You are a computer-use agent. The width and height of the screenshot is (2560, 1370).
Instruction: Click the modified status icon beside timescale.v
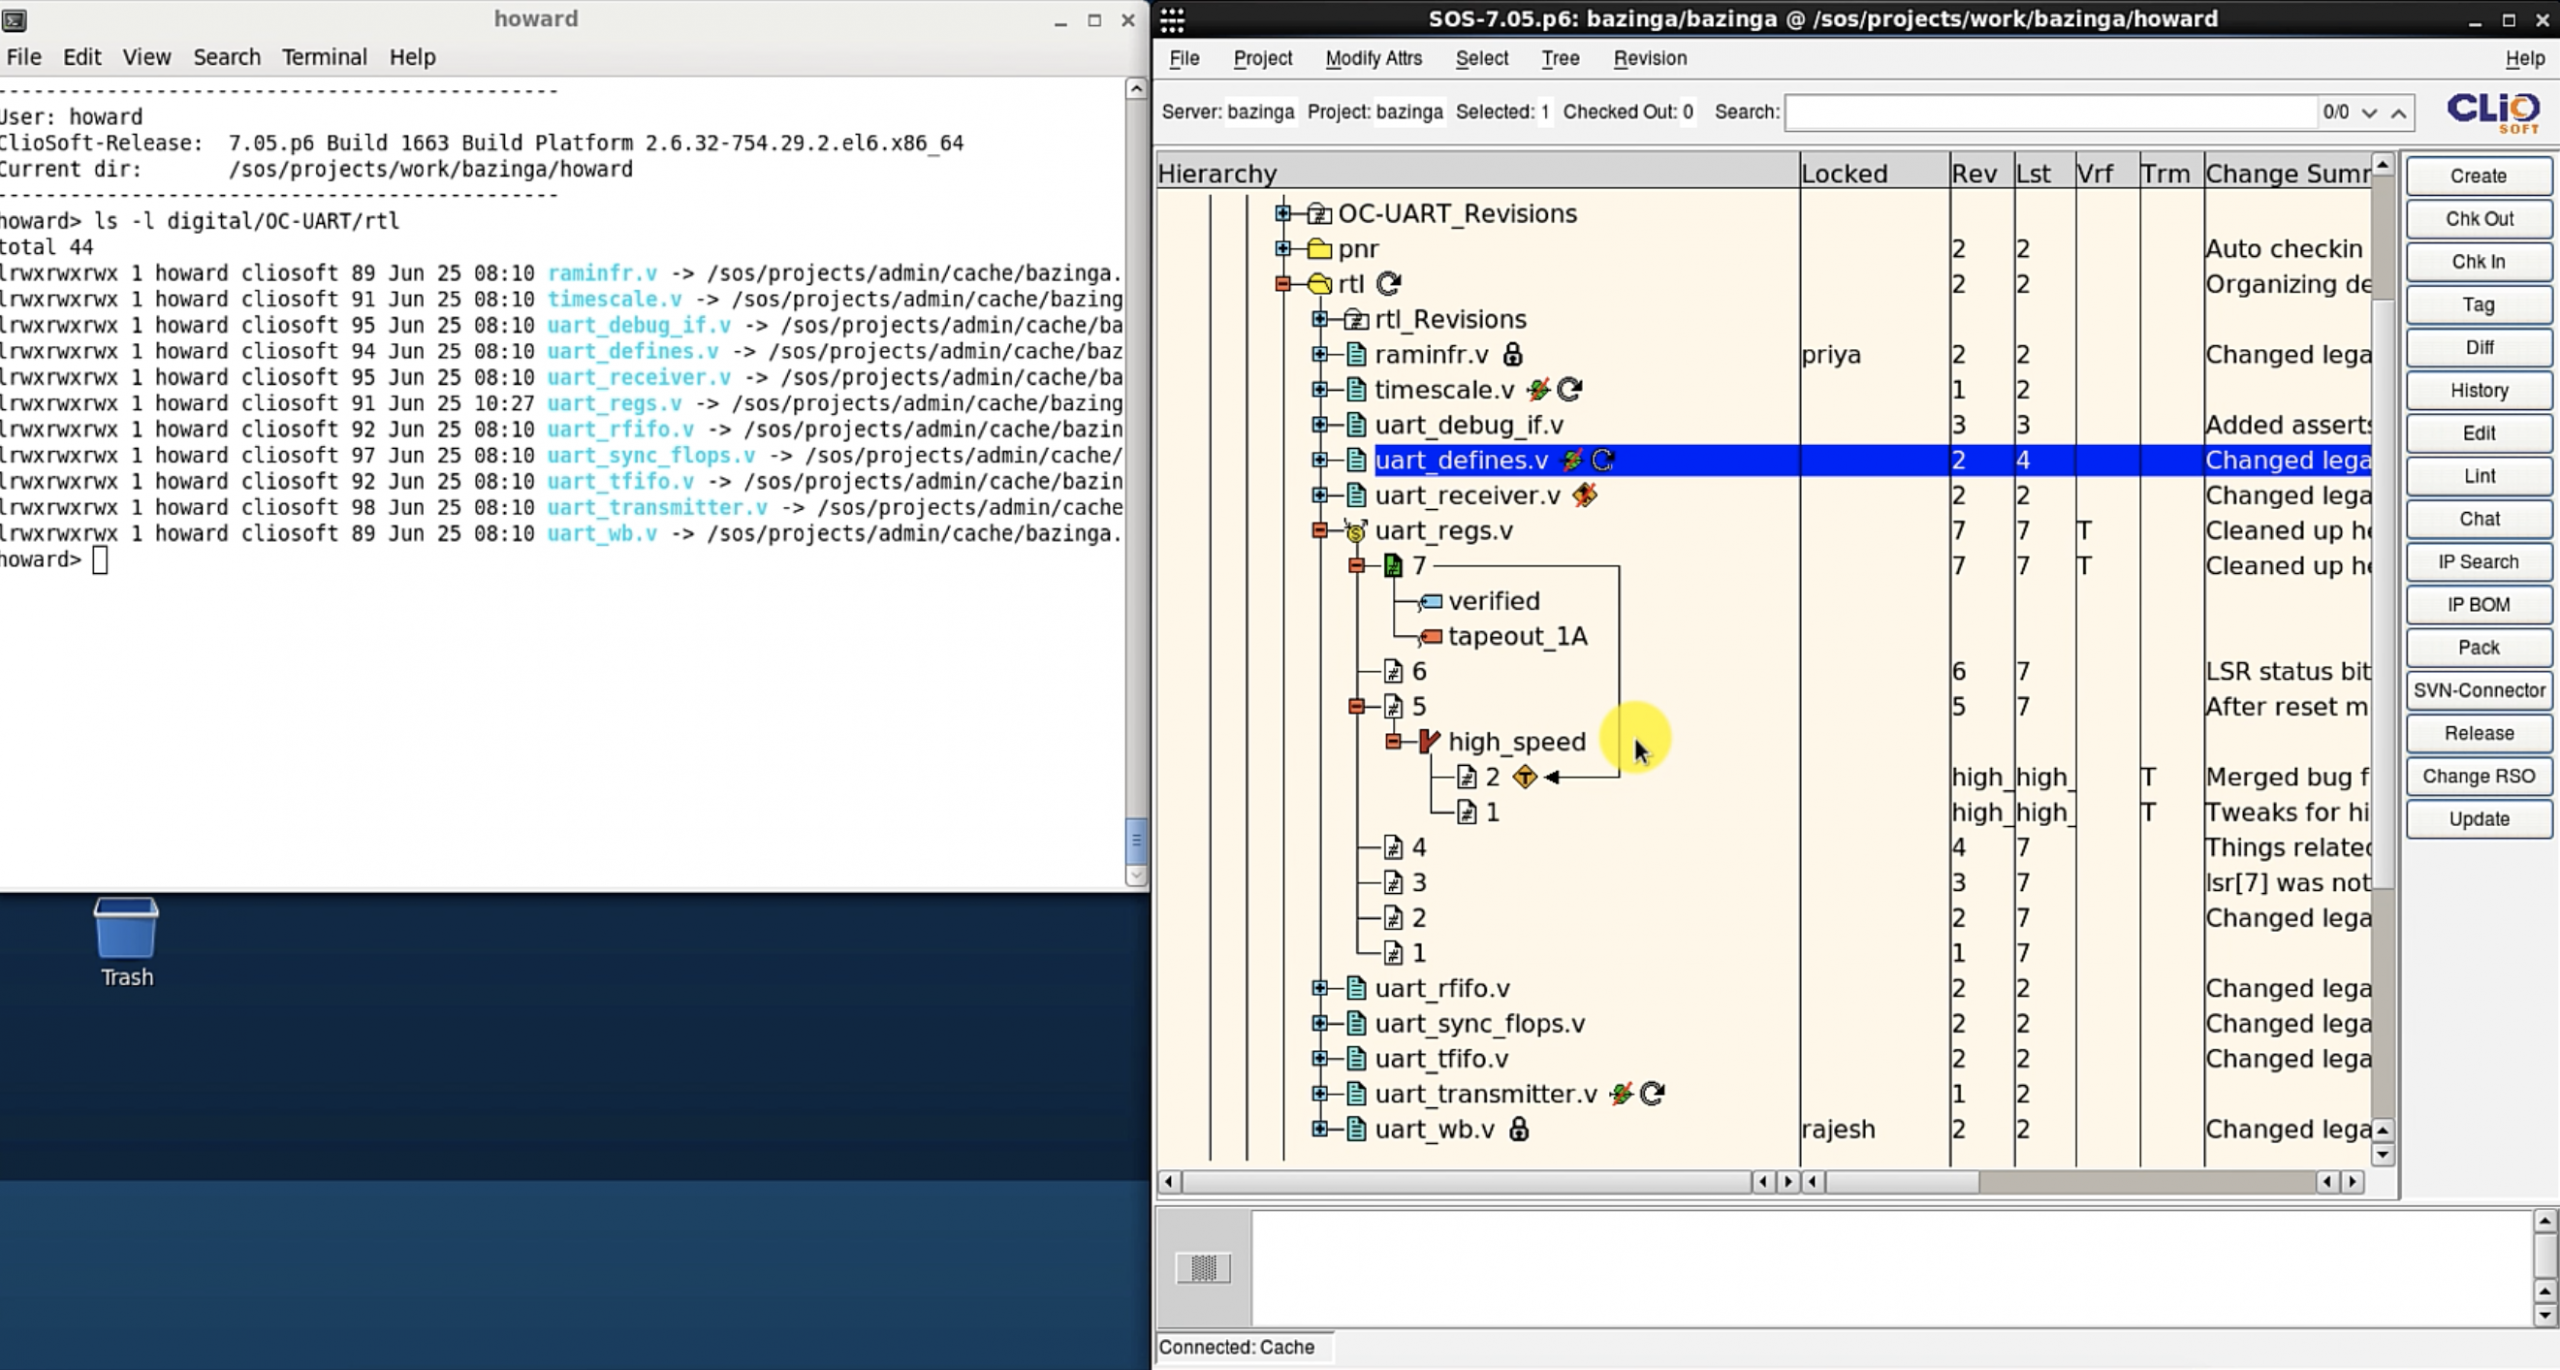[1539, 389]
